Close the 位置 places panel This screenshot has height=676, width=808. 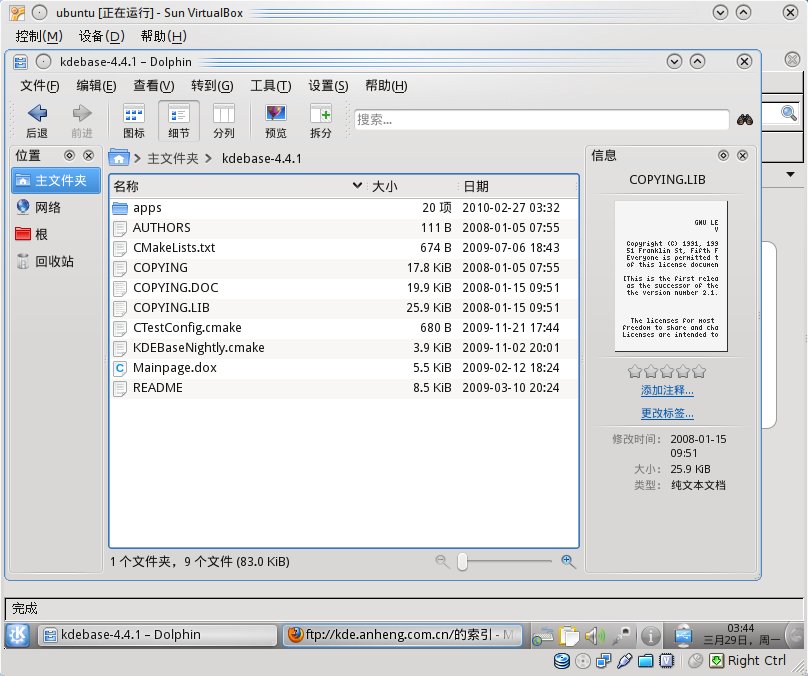tap(89, 155)
